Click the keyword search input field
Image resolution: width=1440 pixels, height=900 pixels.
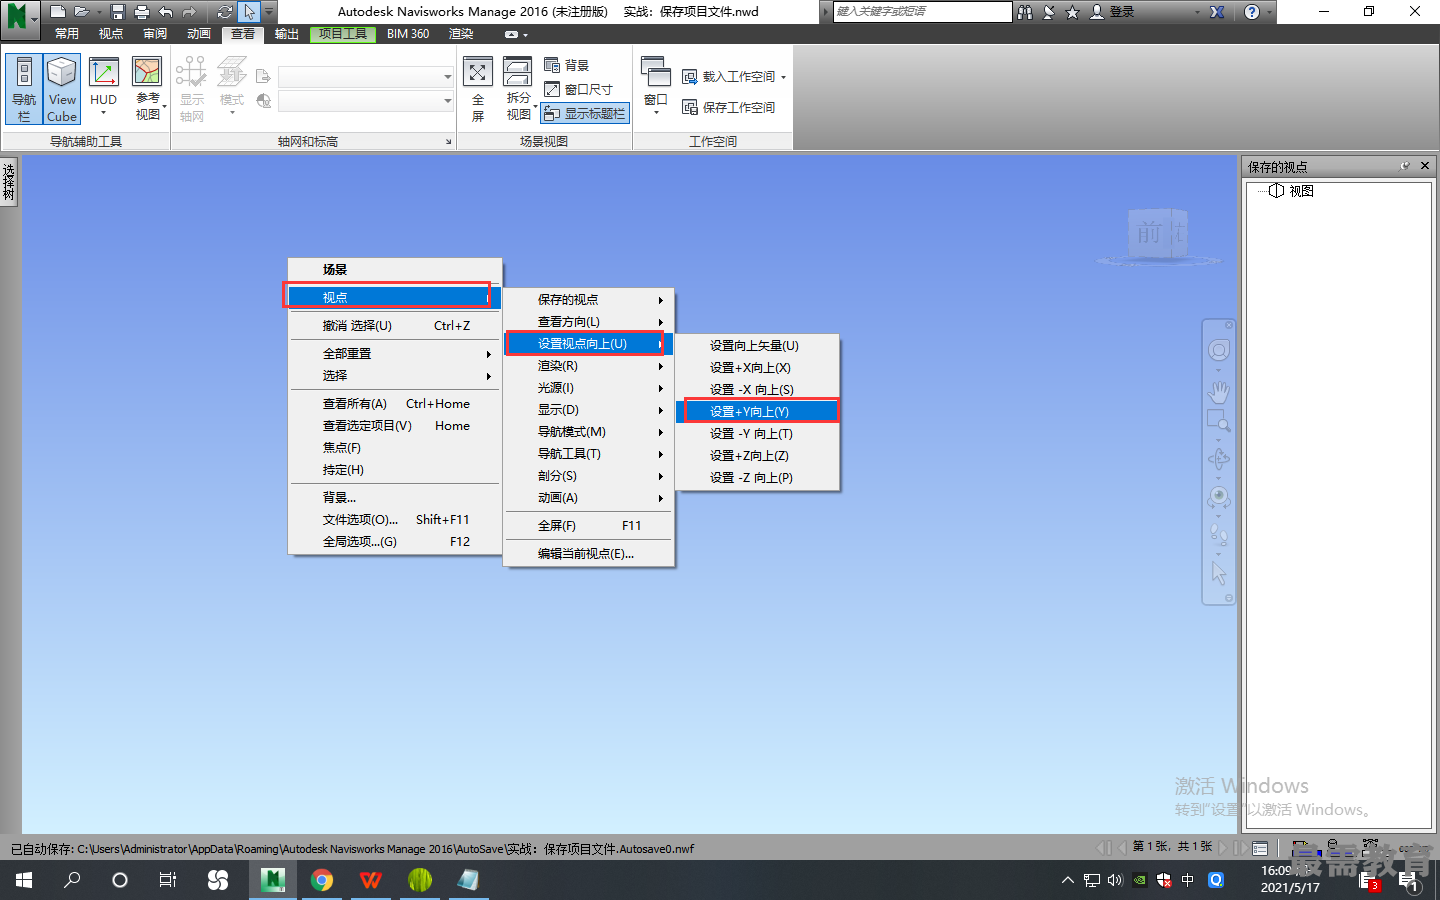point(922,12)
